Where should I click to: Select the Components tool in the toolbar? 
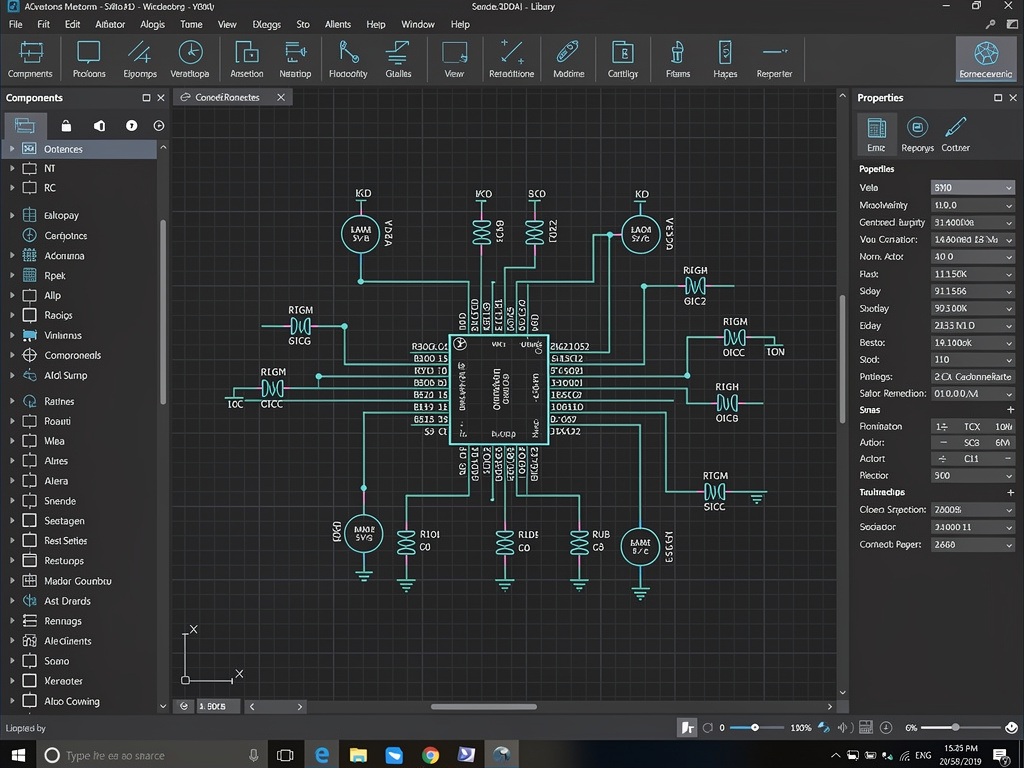click(x=29, y=58)
